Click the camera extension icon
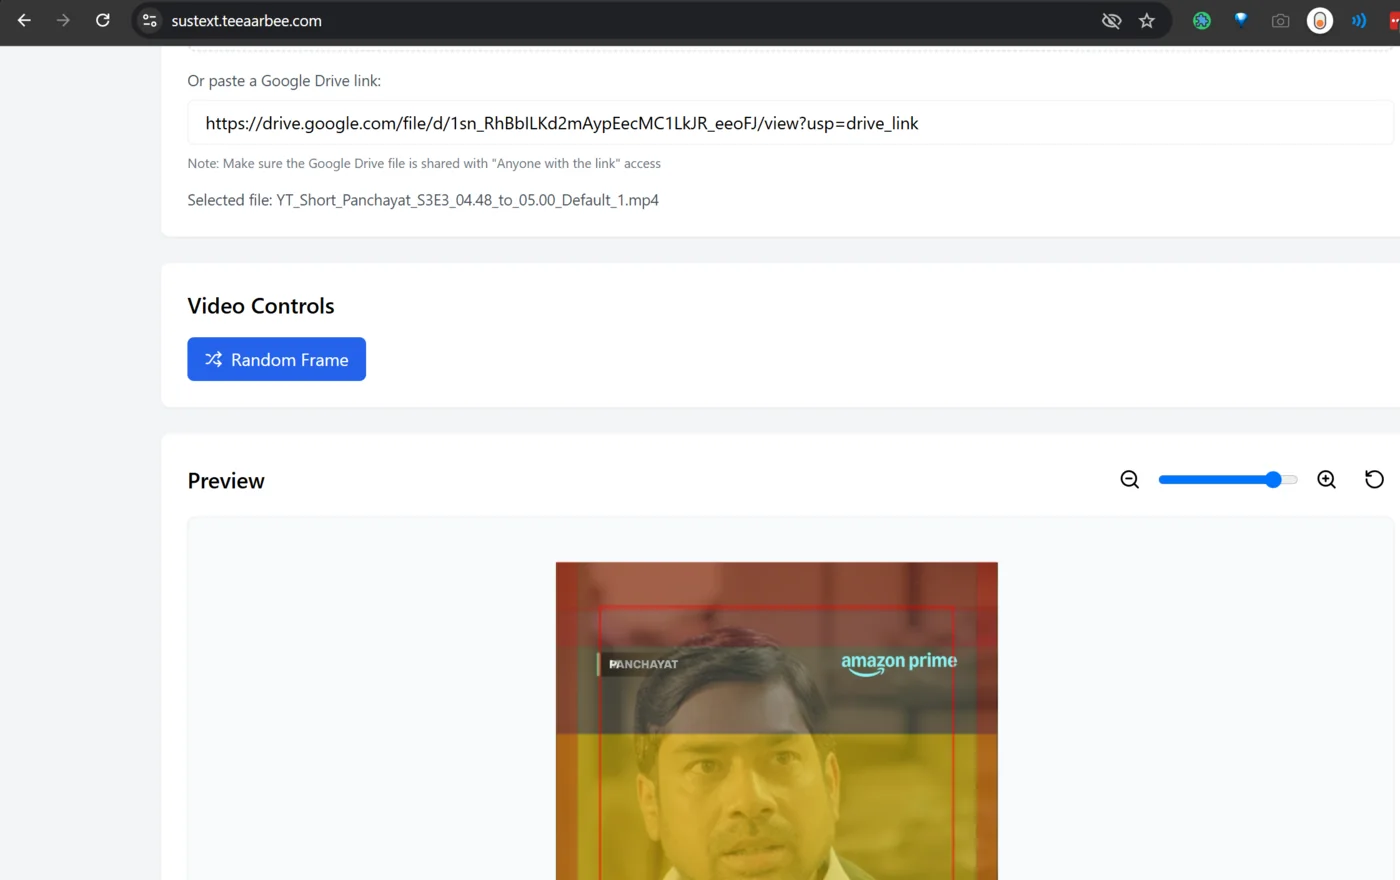1400x880 pixels. coord(1280,20)
